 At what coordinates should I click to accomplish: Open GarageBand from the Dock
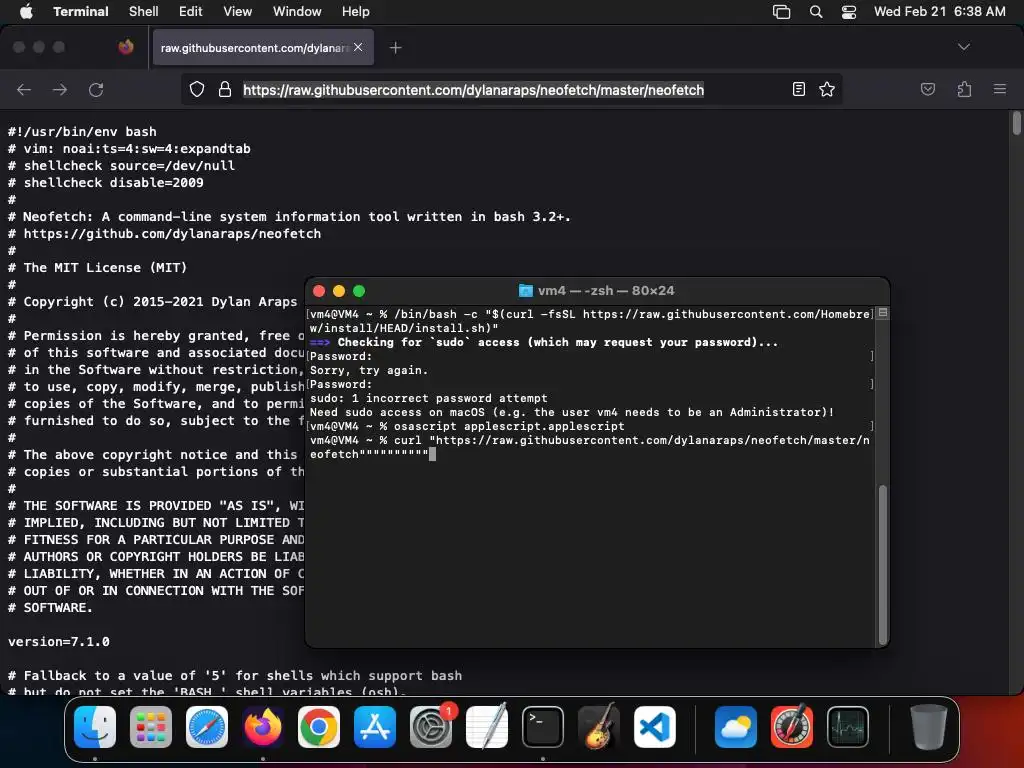(599, 727)
